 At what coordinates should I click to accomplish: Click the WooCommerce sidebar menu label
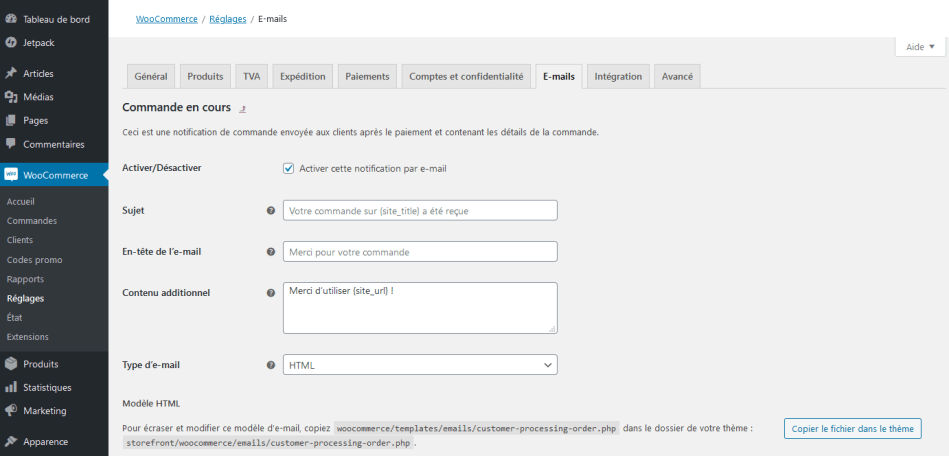56,176
